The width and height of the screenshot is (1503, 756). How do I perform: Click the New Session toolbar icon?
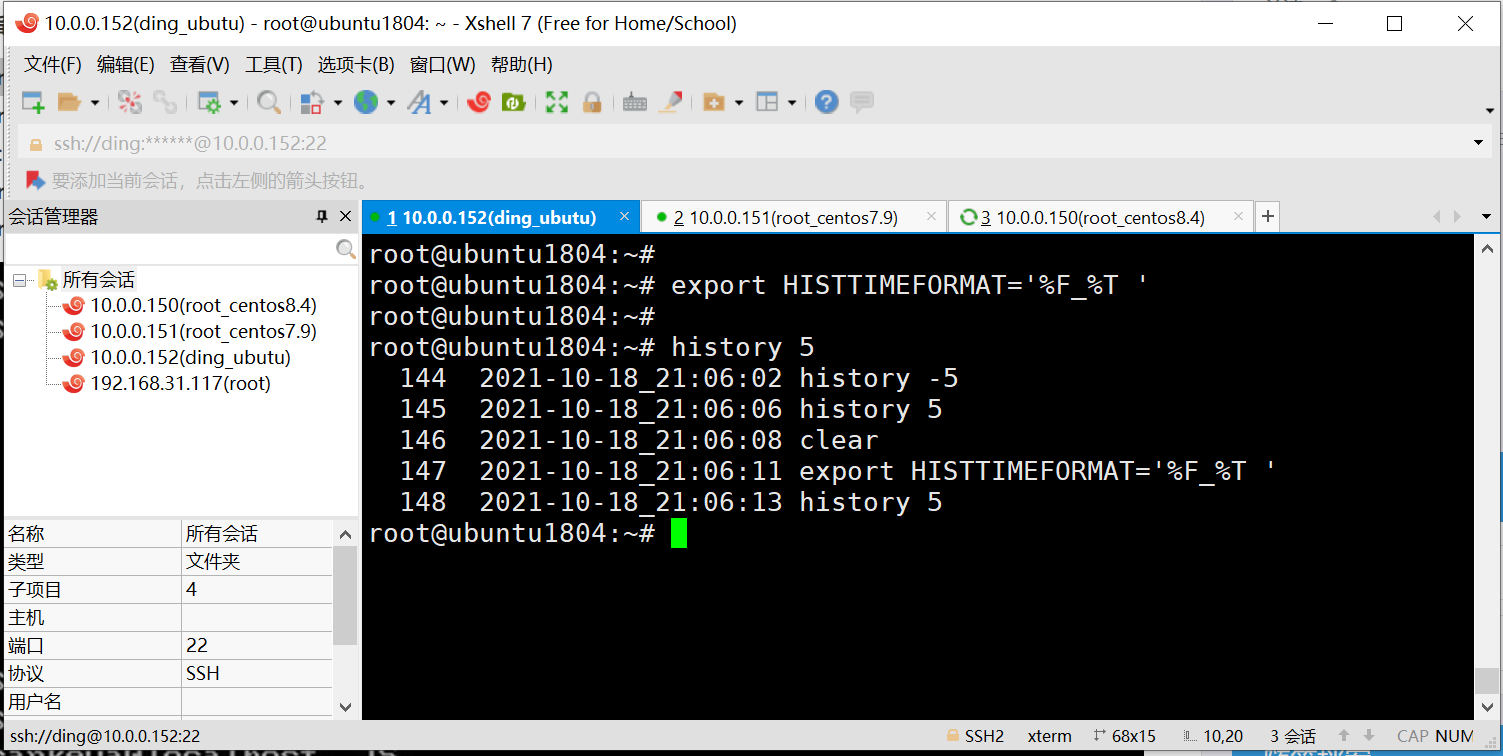pyautogui.click(x=33, y=102)
